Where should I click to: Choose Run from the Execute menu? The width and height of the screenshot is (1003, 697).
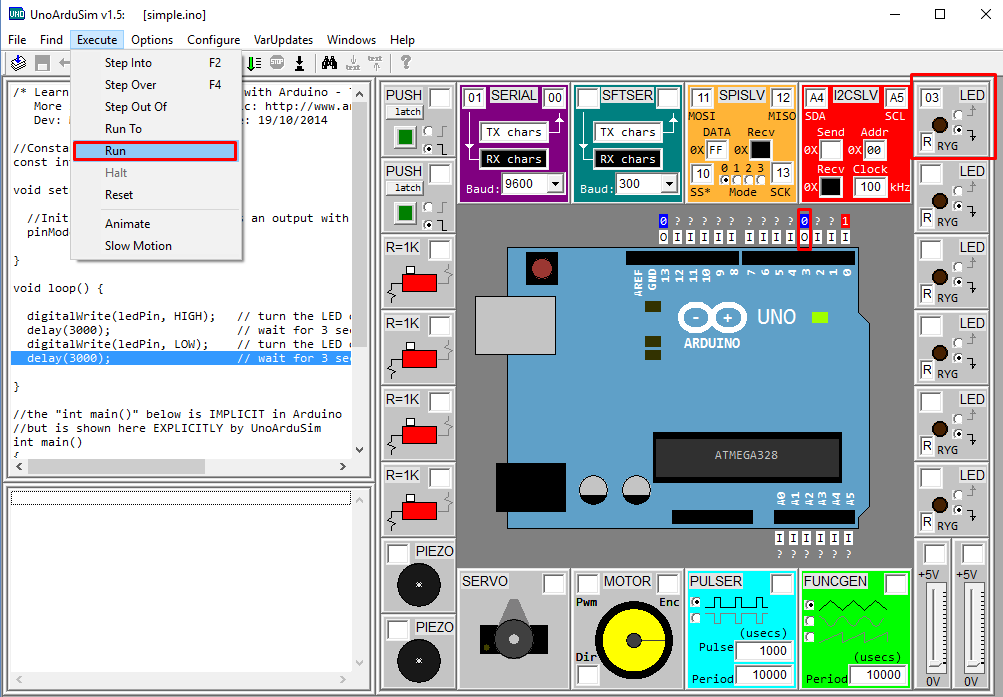tap(155, 151)
